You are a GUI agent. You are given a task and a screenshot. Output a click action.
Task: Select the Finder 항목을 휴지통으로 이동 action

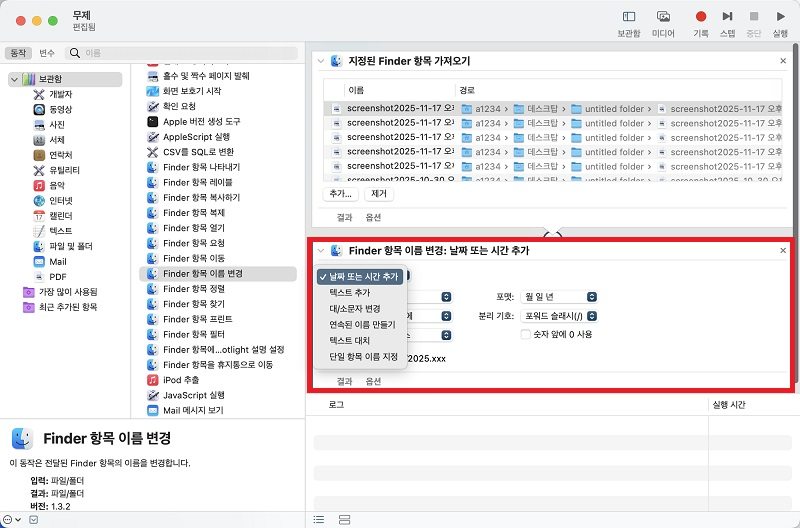click(x=210, y=365)
